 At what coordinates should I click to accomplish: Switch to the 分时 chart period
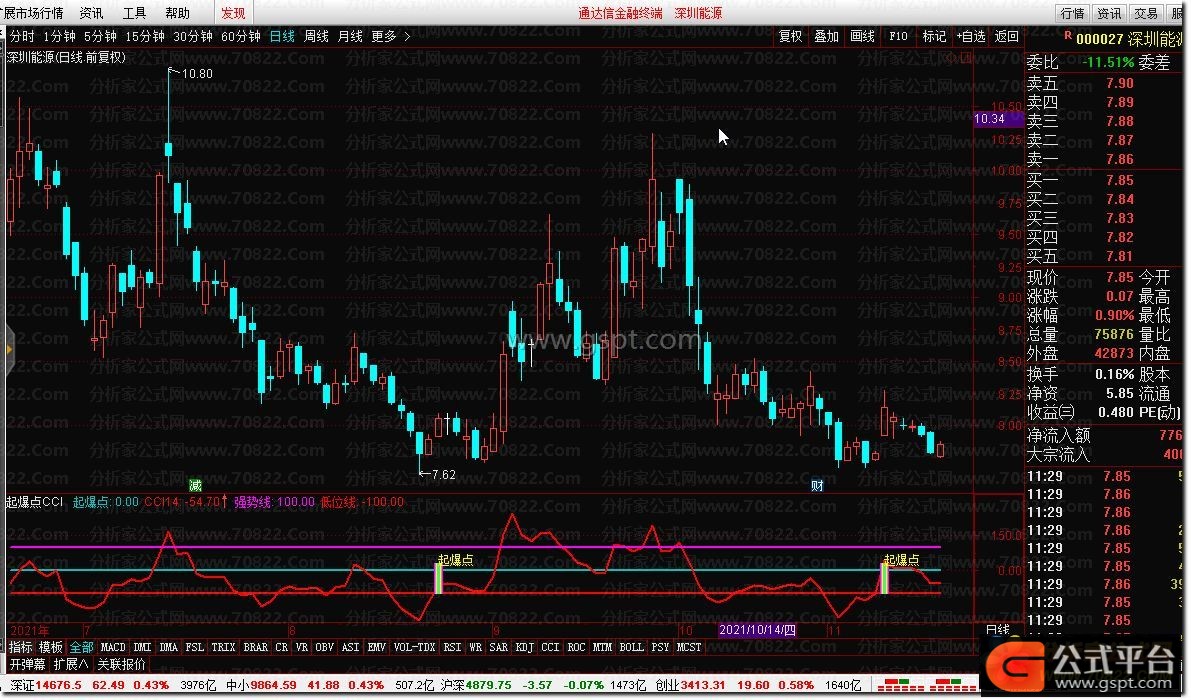click(22, 36)
